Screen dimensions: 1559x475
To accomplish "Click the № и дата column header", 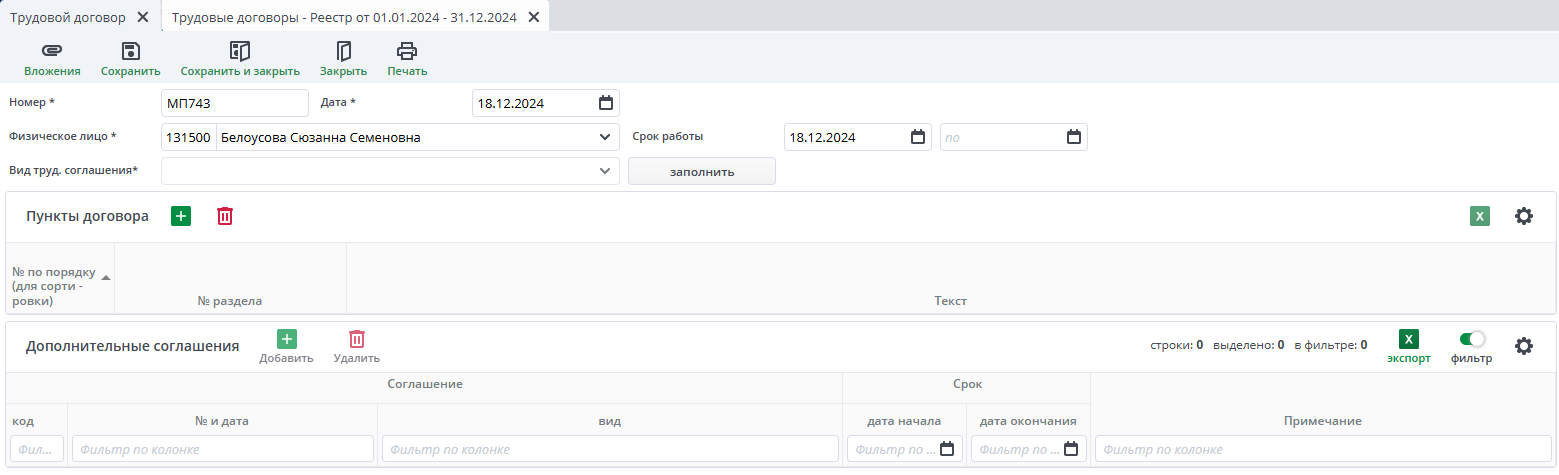I will [x=222, y=421].
